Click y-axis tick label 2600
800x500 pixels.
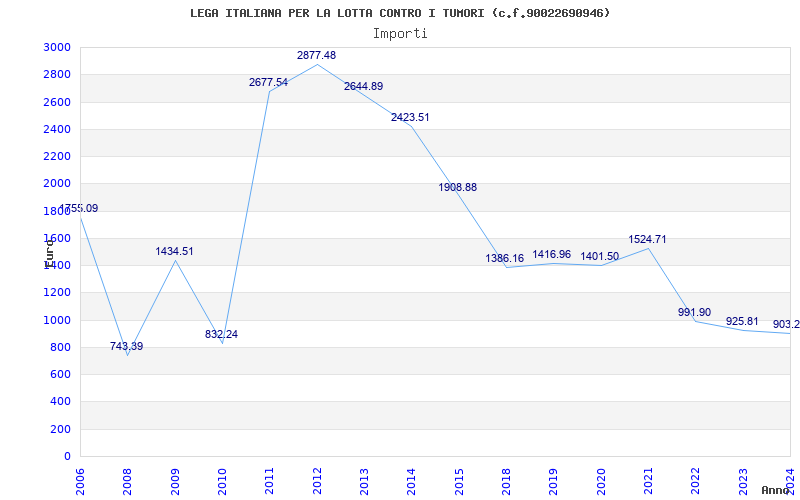(x=58, y=102)
